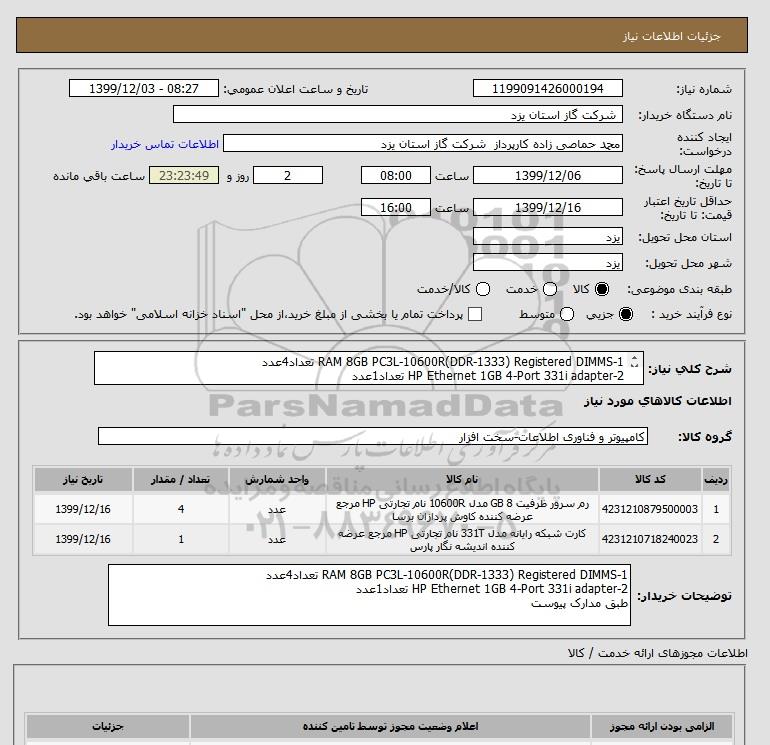Image resolution: width=770 pixels, height=745 pixels.
Task: Click the buyer notes text area
Action: tap(369, 595)
